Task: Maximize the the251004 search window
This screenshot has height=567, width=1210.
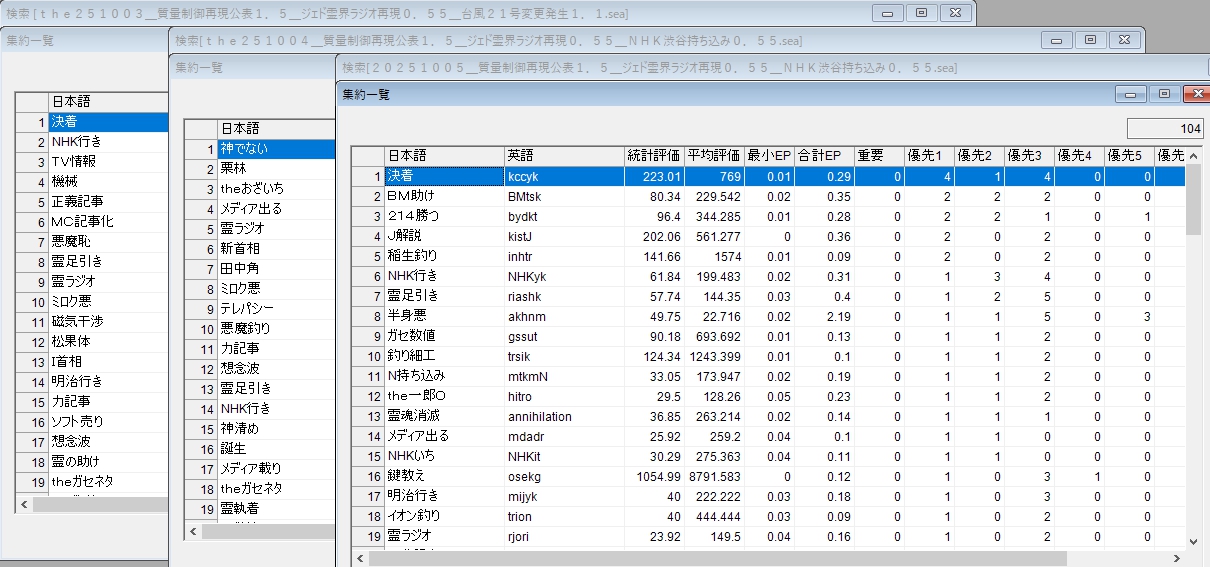Action: pos(1090,40)
